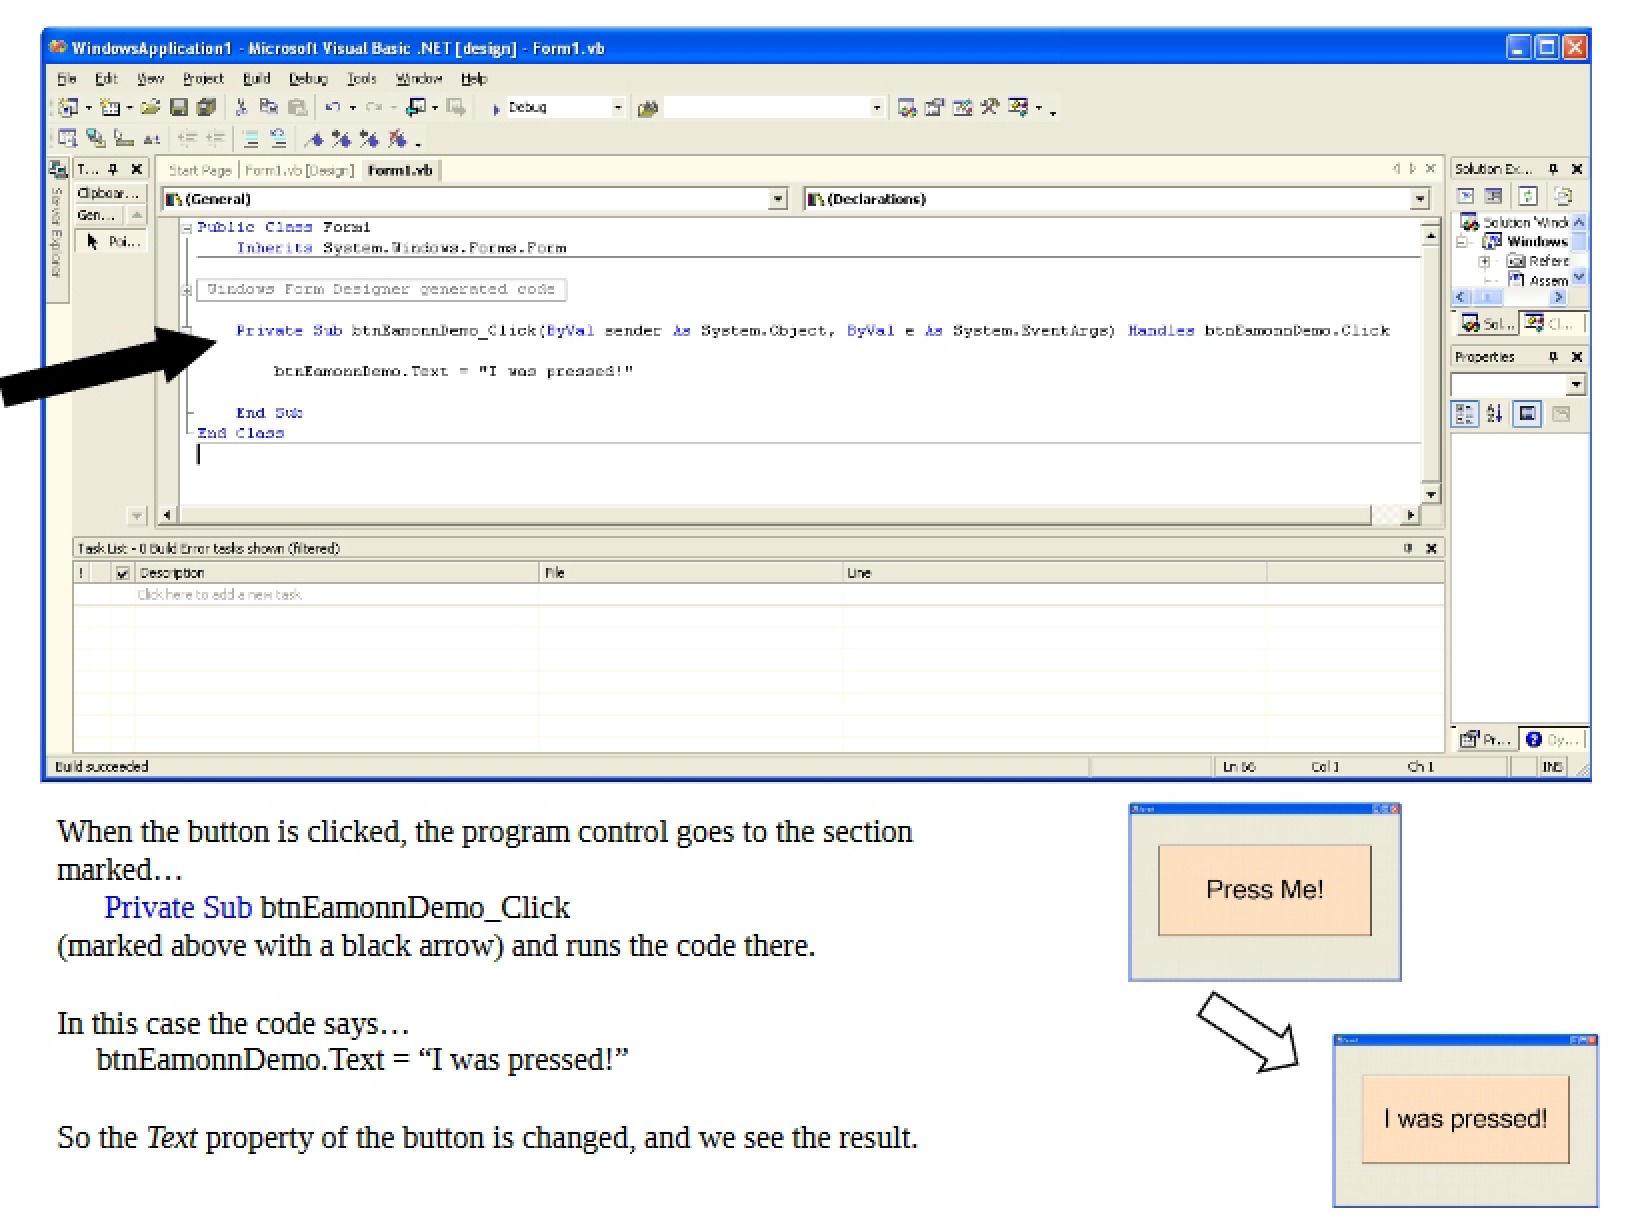Click the Toolbox toolbar icon with hammer

(x=990, y=107)
